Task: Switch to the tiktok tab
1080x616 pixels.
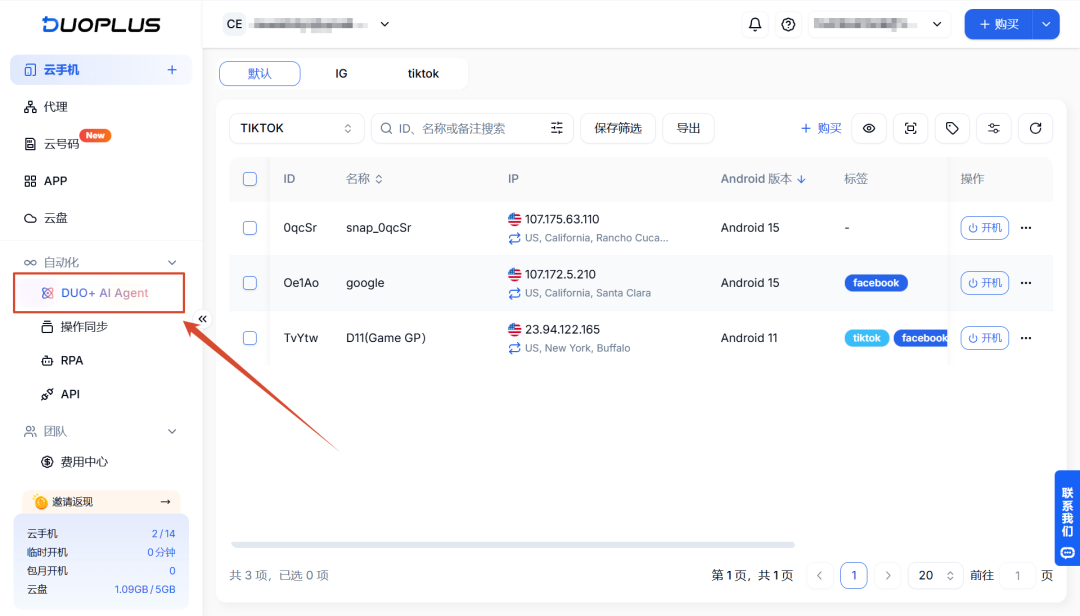Action: (x=423, y=74)
